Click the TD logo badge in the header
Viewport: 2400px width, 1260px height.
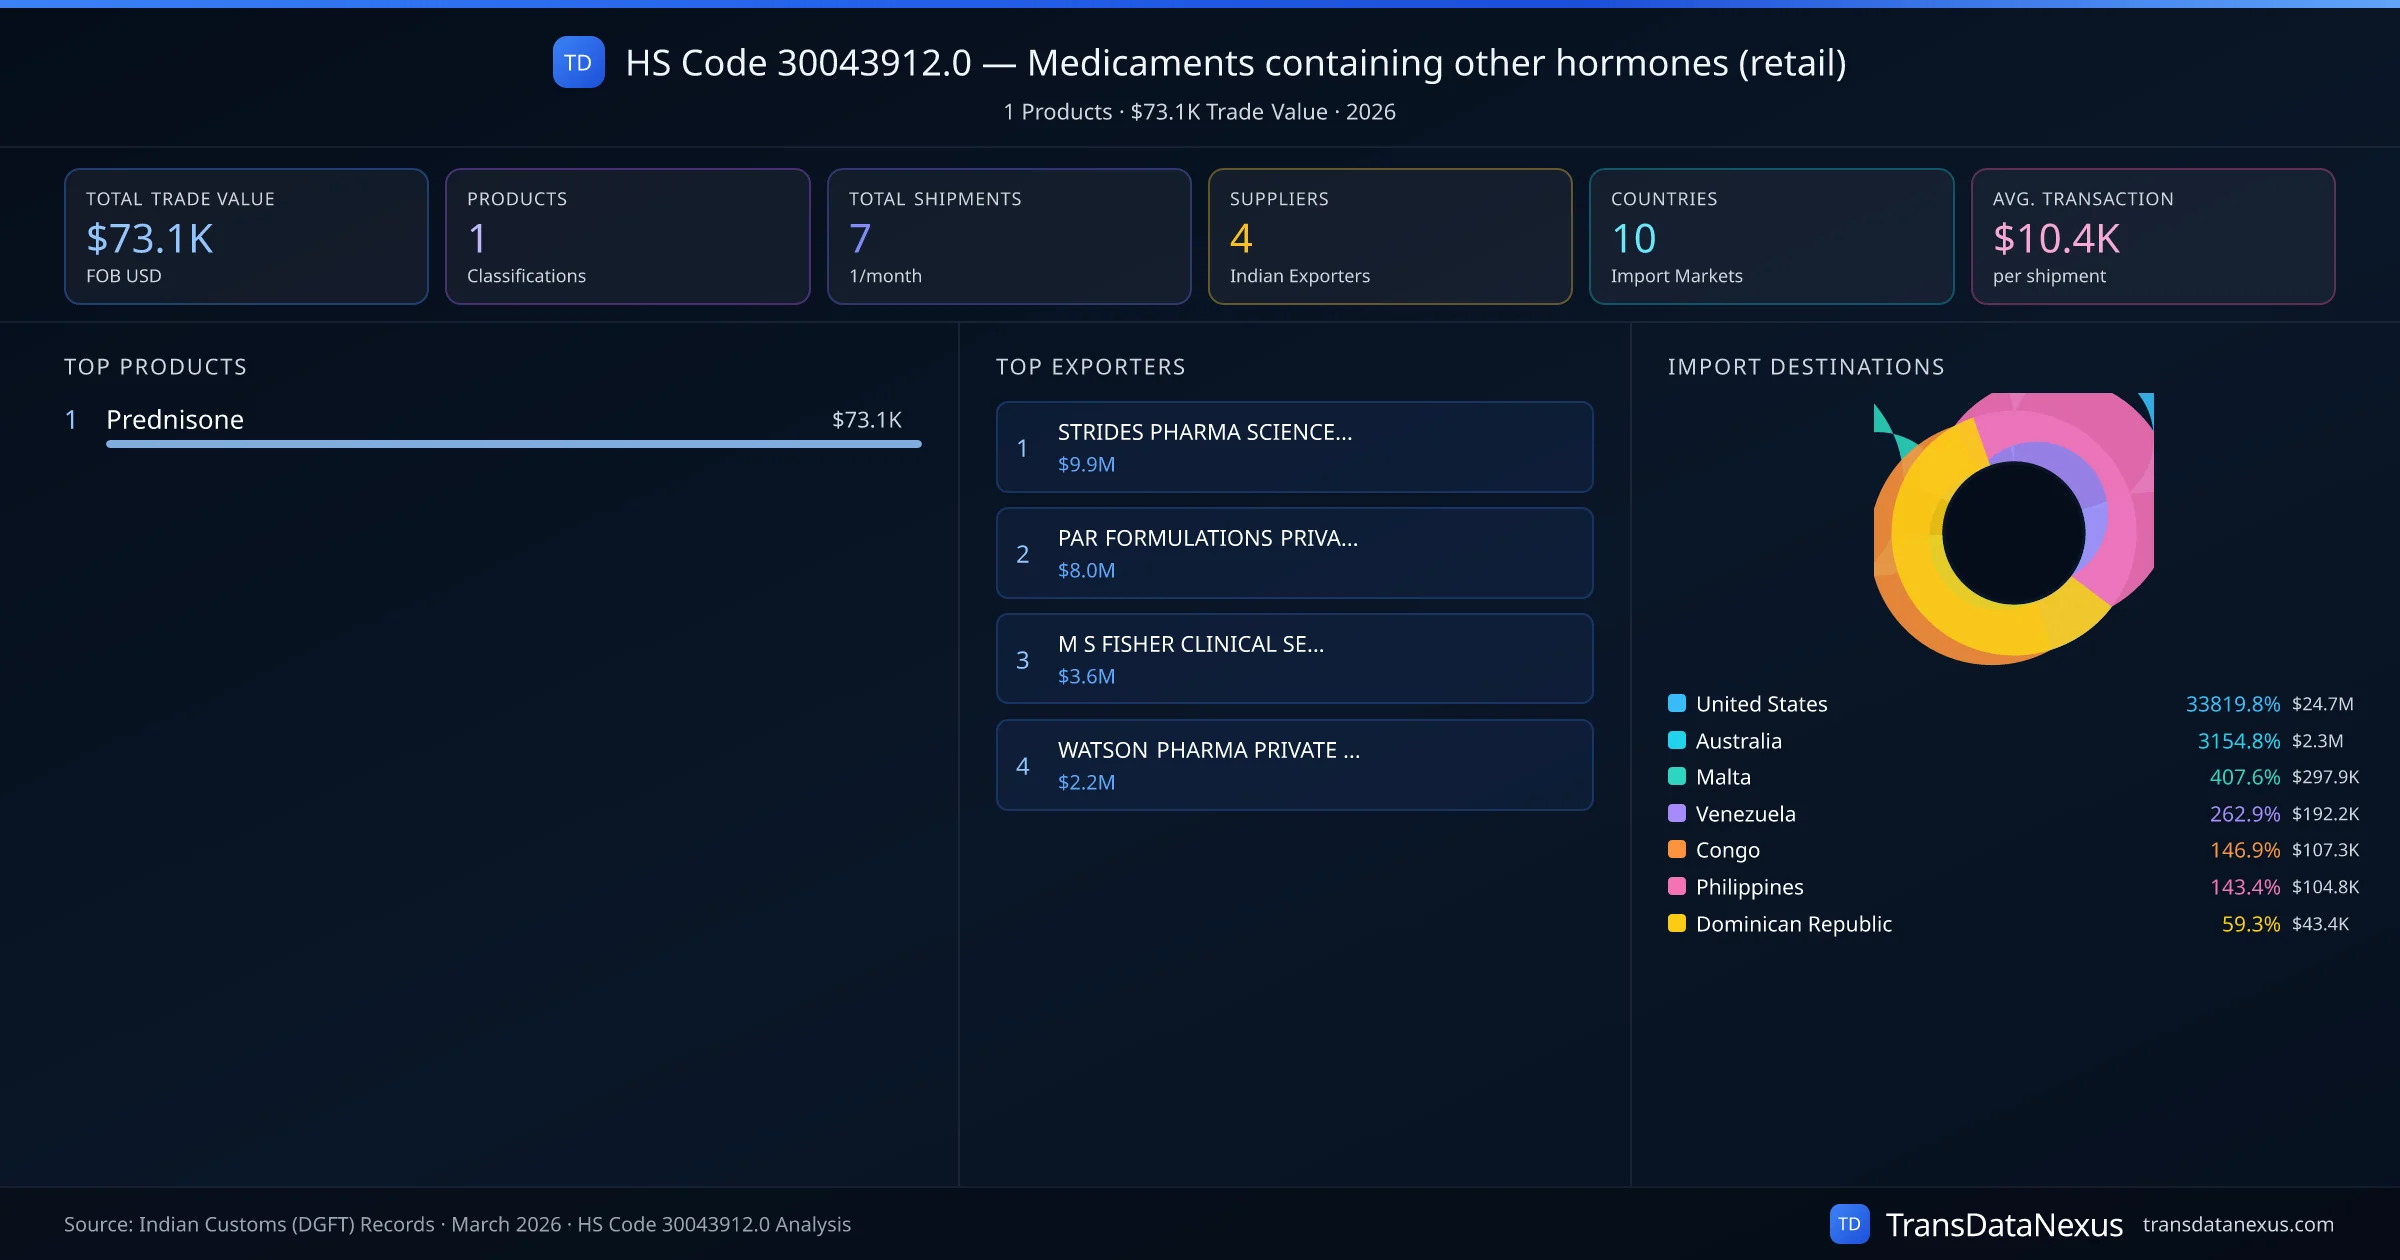click(x=578, y=63)
